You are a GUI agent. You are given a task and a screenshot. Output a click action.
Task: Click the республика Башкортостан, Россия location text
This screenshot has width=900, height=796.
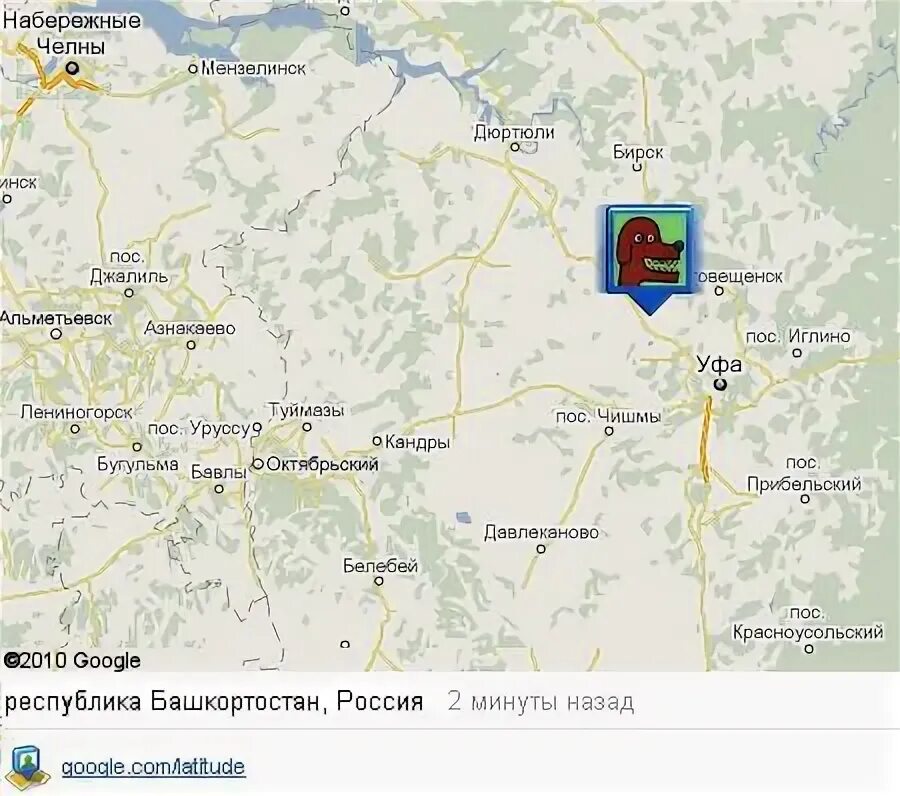(214, 702)
